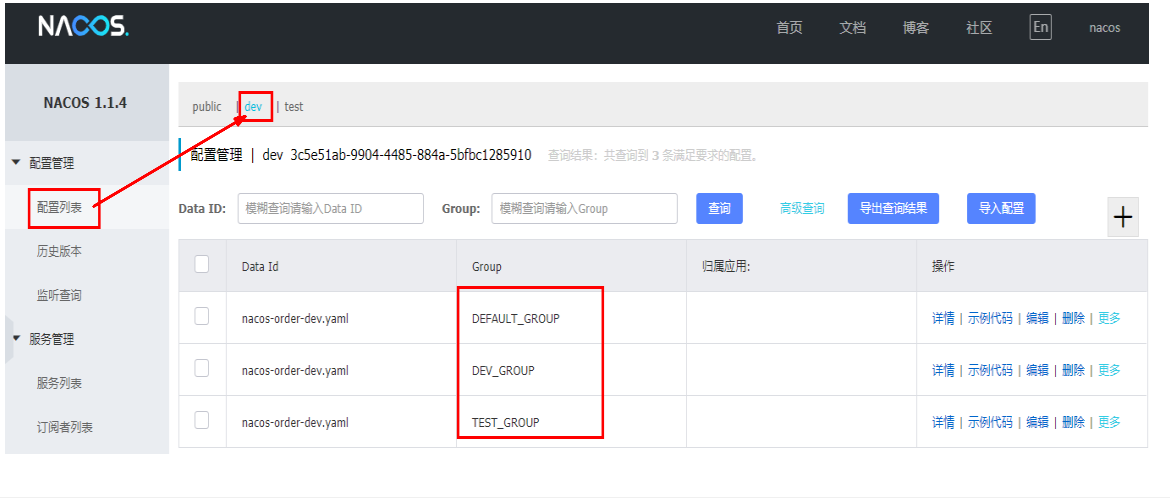
Task: Click the Data Id column header
Action: pos(260,267)
